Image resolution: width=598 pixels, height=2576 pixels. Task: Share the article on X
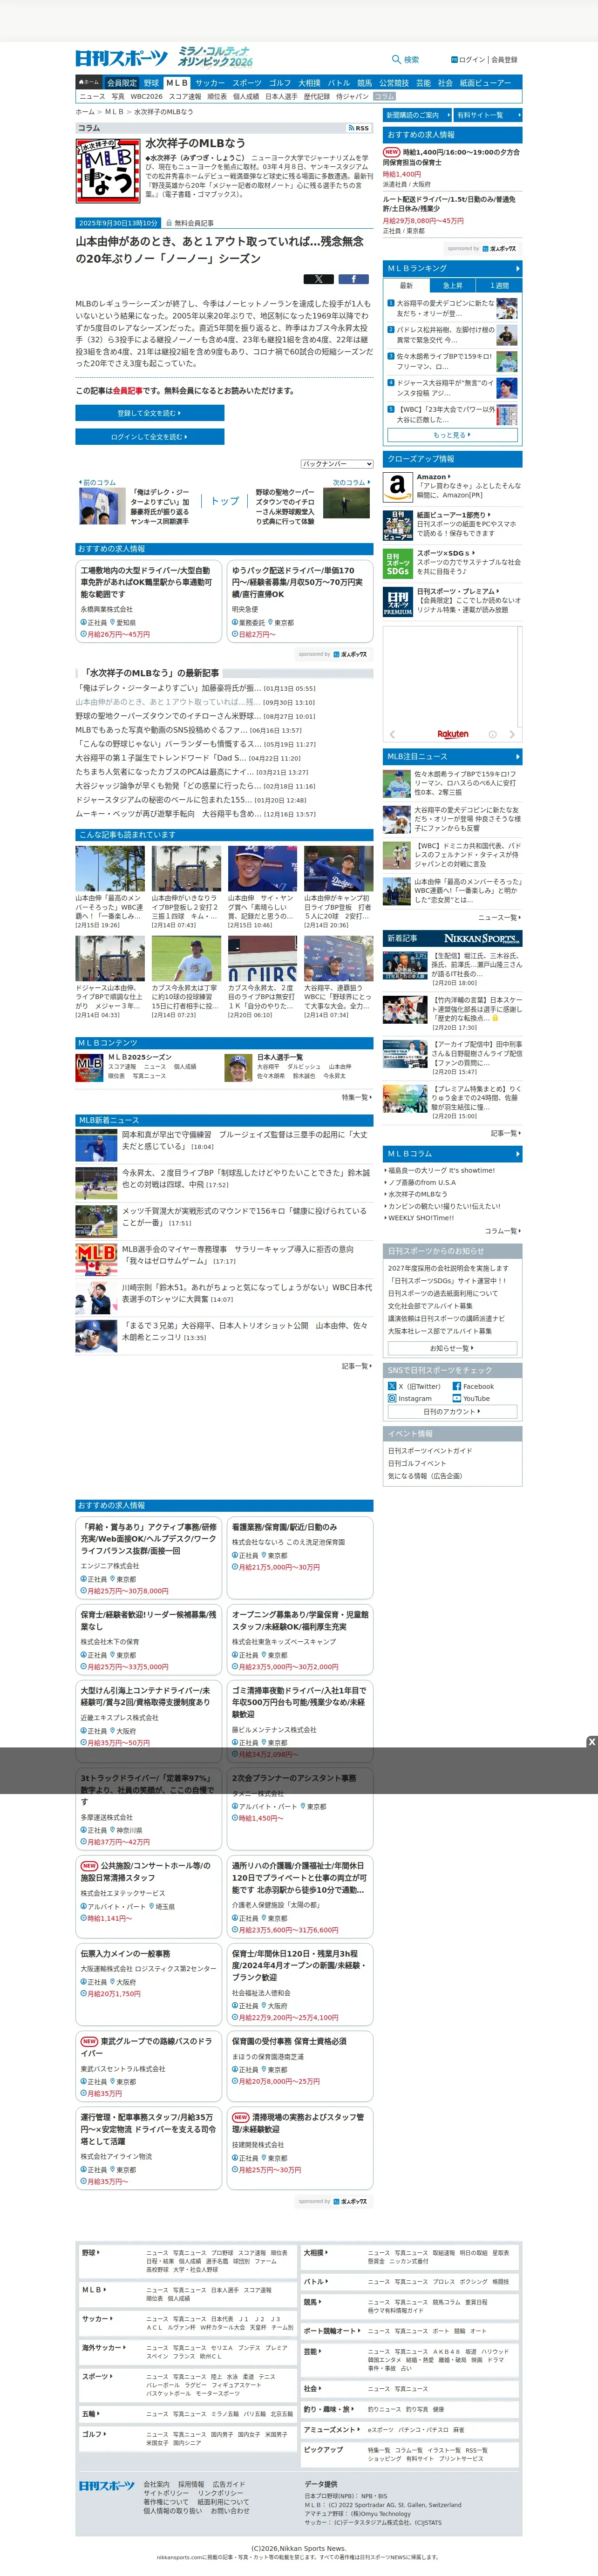[x=318, y=279]
